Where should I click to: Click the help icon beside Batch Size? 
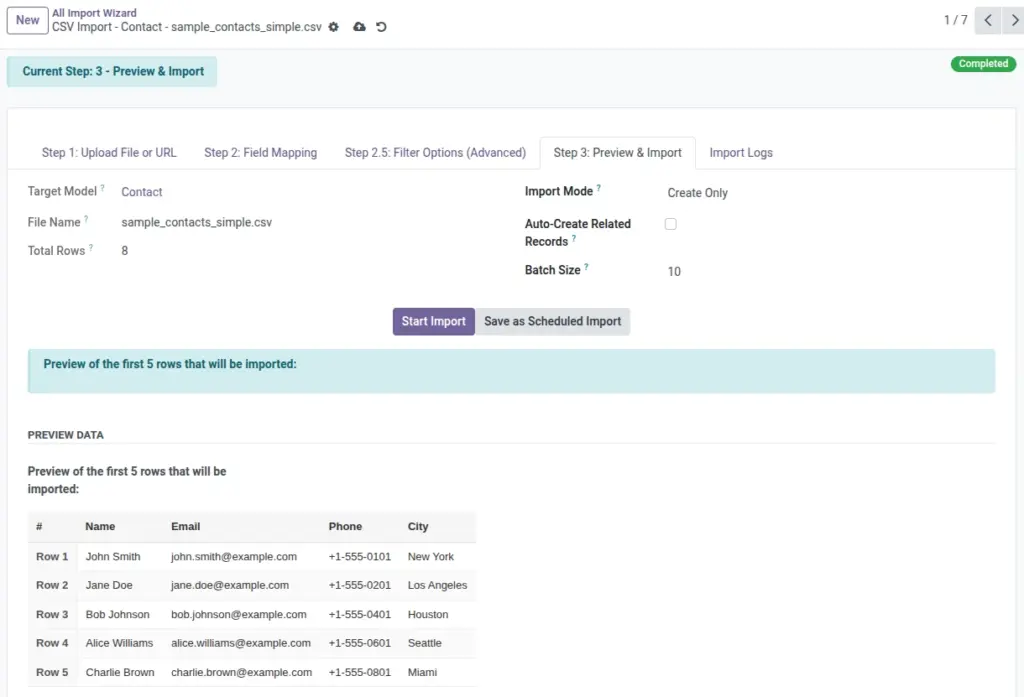coord(586,267)
